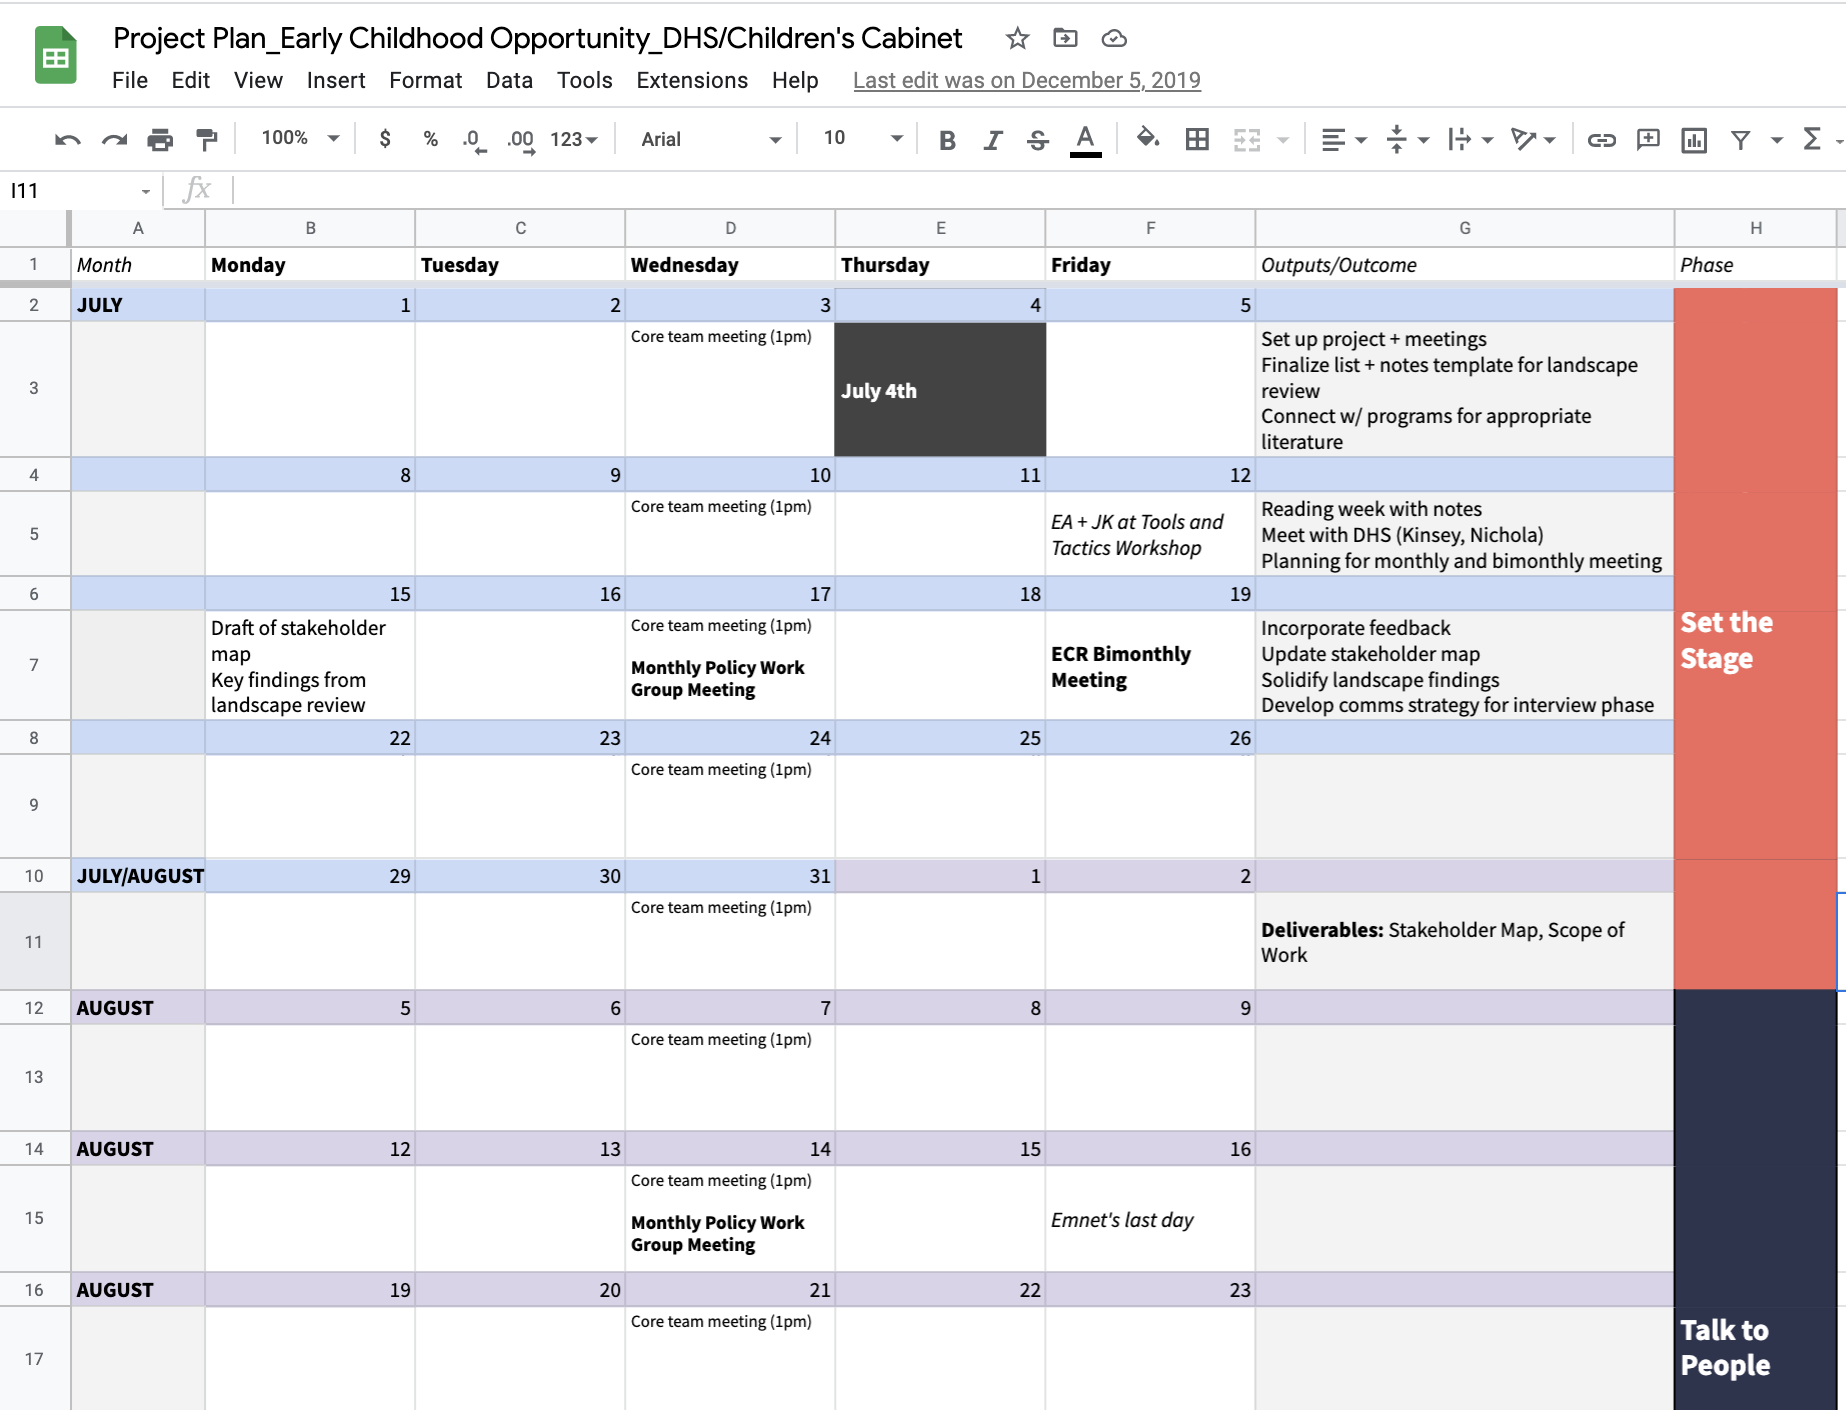
Task: Select column D header
Action: click(730, 228)
